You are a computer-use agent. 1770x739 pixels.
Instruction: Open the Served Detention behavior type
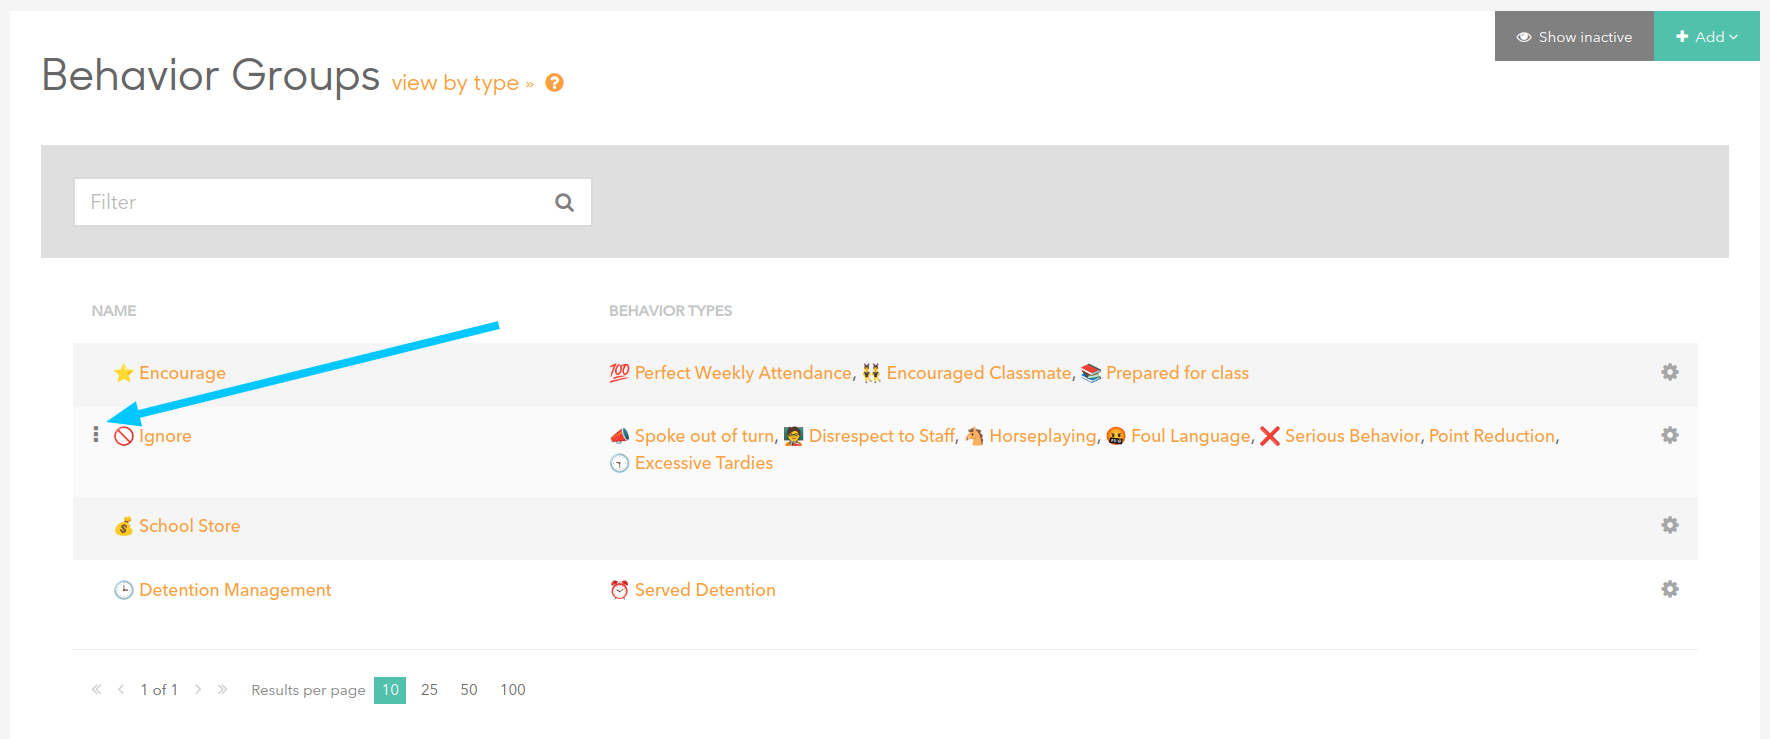tap(704, 590)
